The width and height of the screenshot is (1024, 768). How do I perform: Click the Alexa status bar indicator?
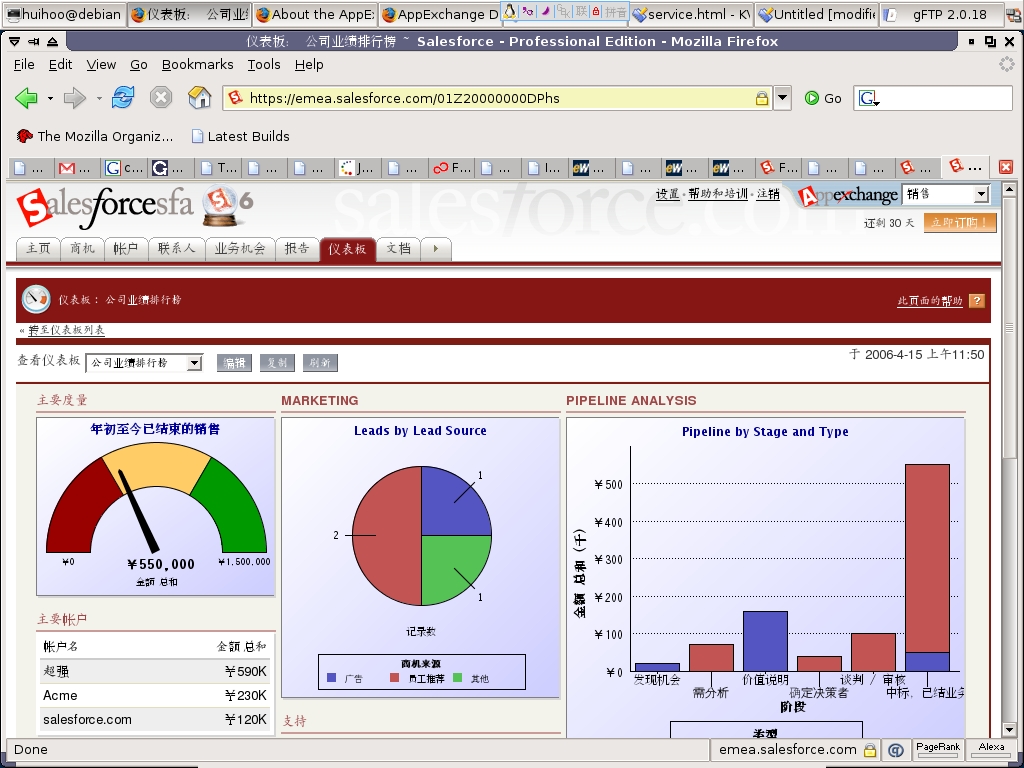pos(991,750)
